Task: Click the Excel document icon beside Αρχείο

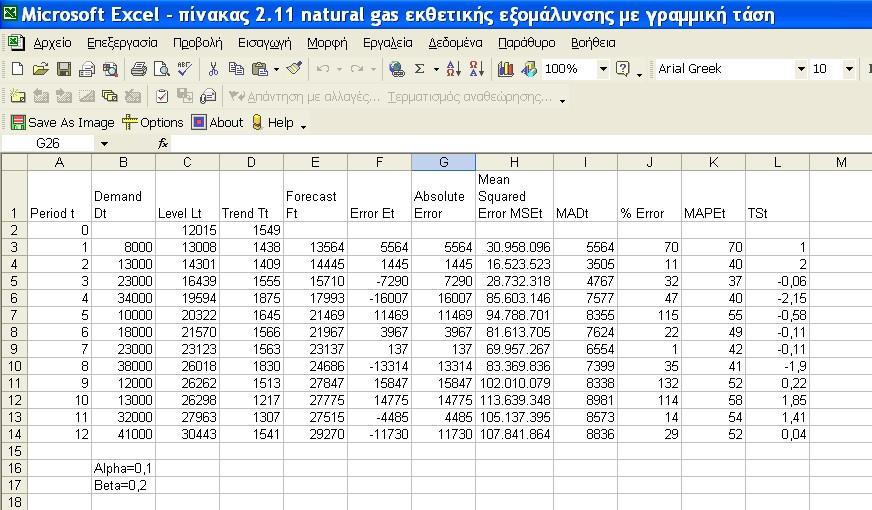Action: [16, 42]
